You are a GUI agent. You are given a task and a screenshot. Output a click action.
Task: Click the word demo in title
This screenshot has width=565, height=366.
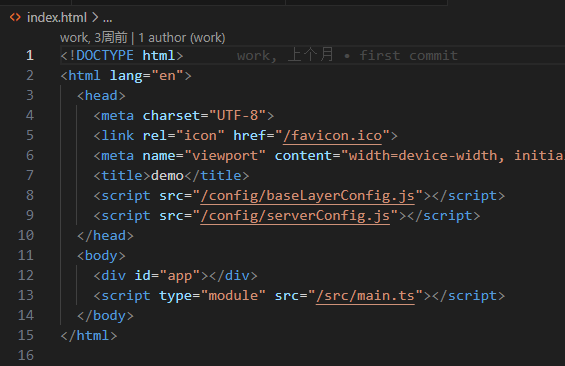pos(167,176)
